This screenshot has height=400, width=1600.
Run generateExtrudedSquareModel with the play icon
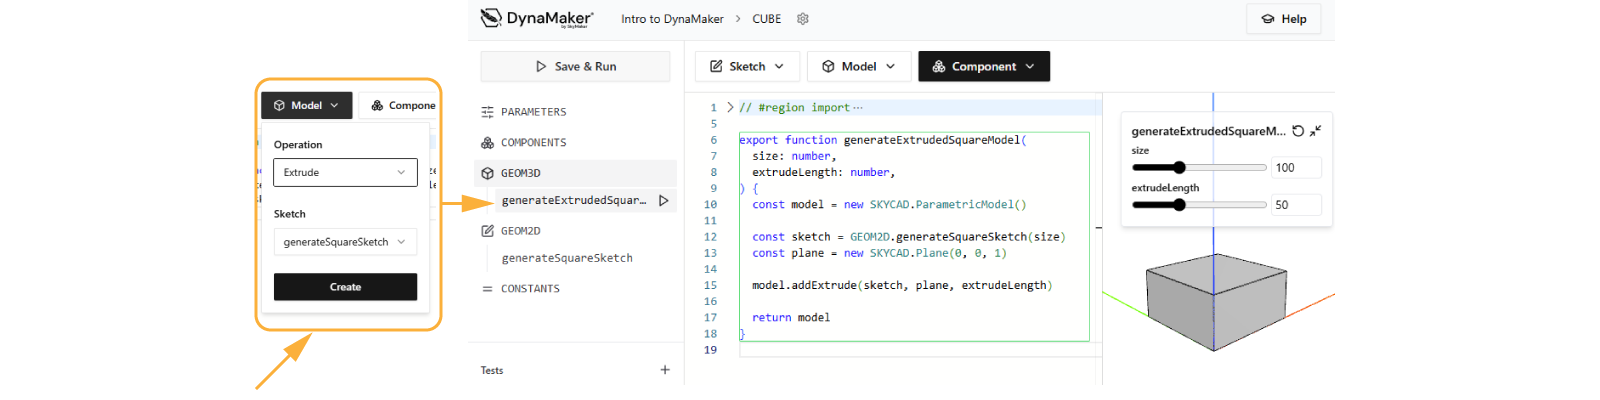tap(663, 200)
